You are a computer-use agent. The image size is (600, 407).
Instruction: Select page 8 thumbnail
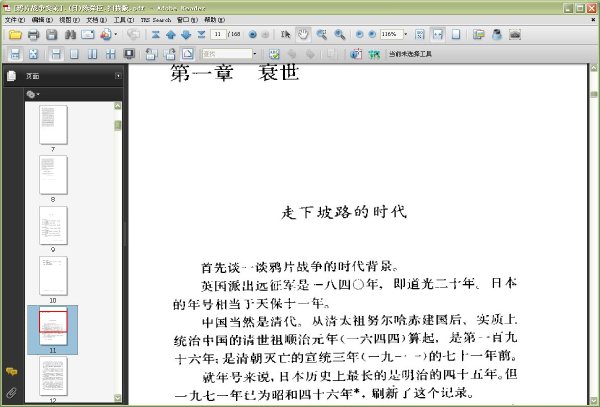tap(53, 175)
